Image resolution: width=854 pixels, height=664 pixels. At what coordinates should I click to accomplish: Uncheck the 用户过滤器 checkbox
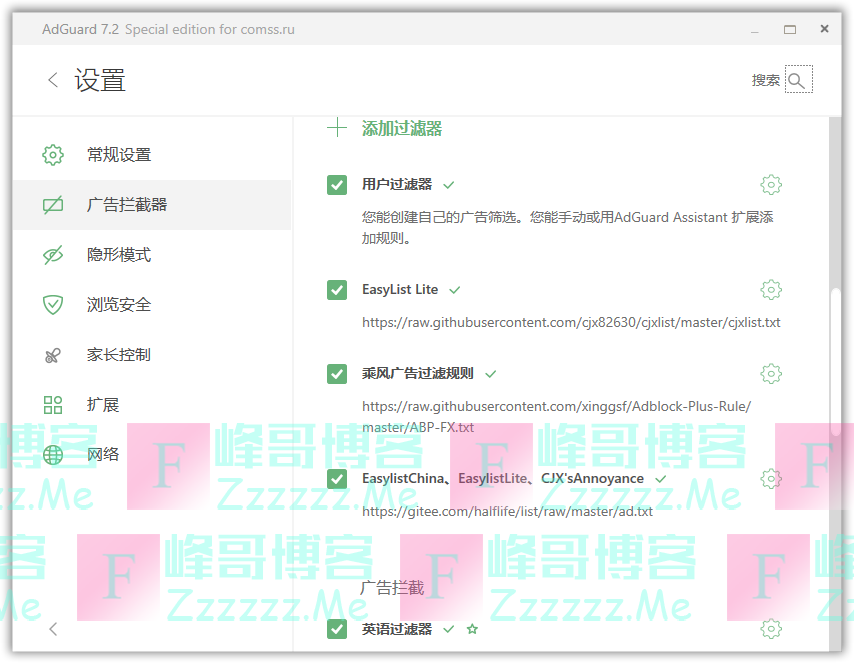coord(337,185)
